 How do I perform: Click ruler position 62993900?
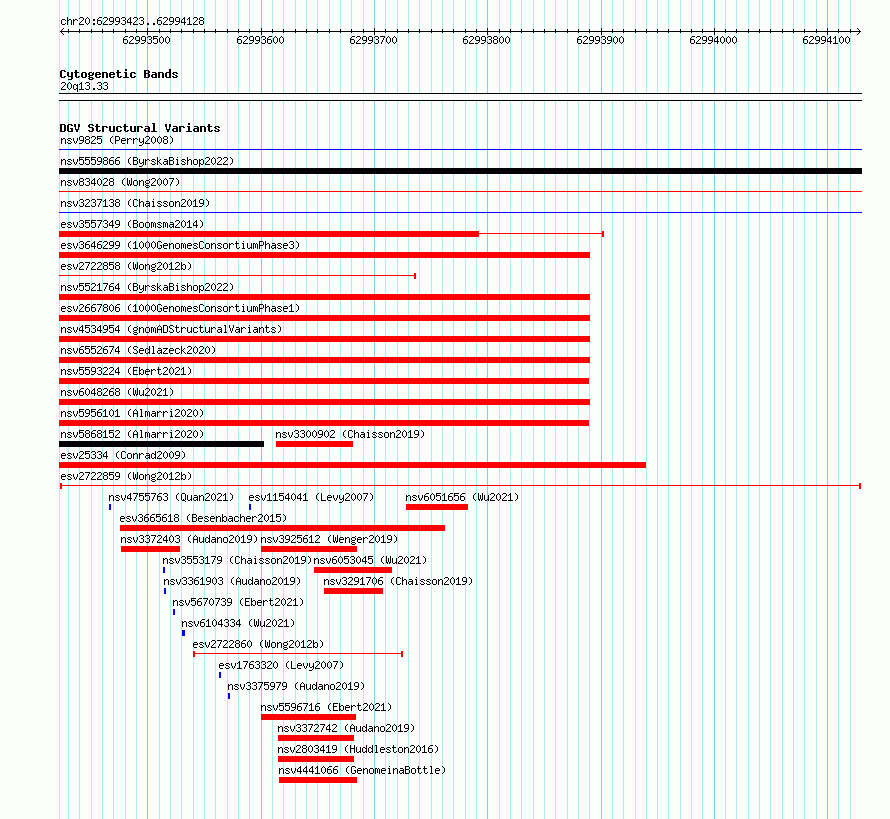tap(600, 40)
